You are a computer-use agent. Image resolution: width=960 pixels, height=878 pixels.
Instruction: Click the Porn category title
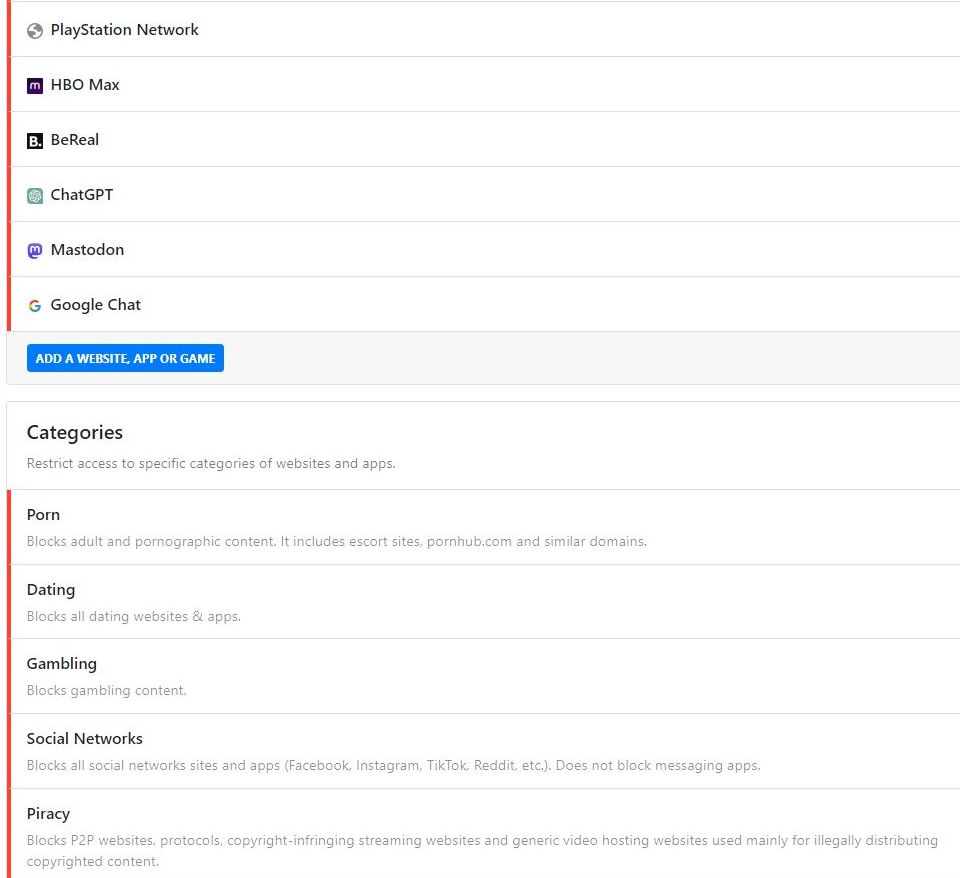click(43, 515)
